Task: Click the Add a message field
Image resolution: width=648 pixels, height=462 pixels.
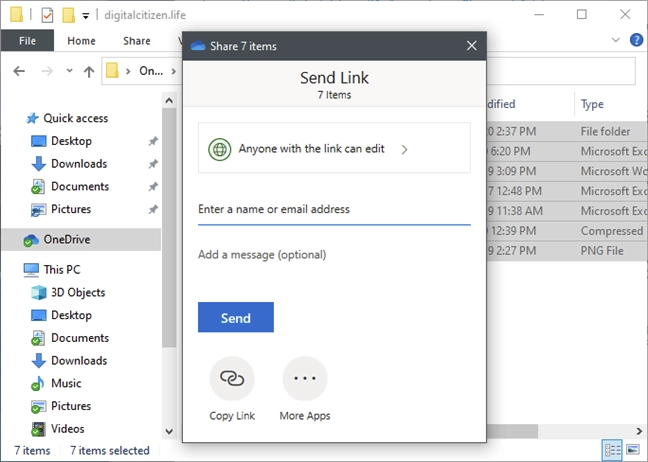Action: (x=334, y=255)
